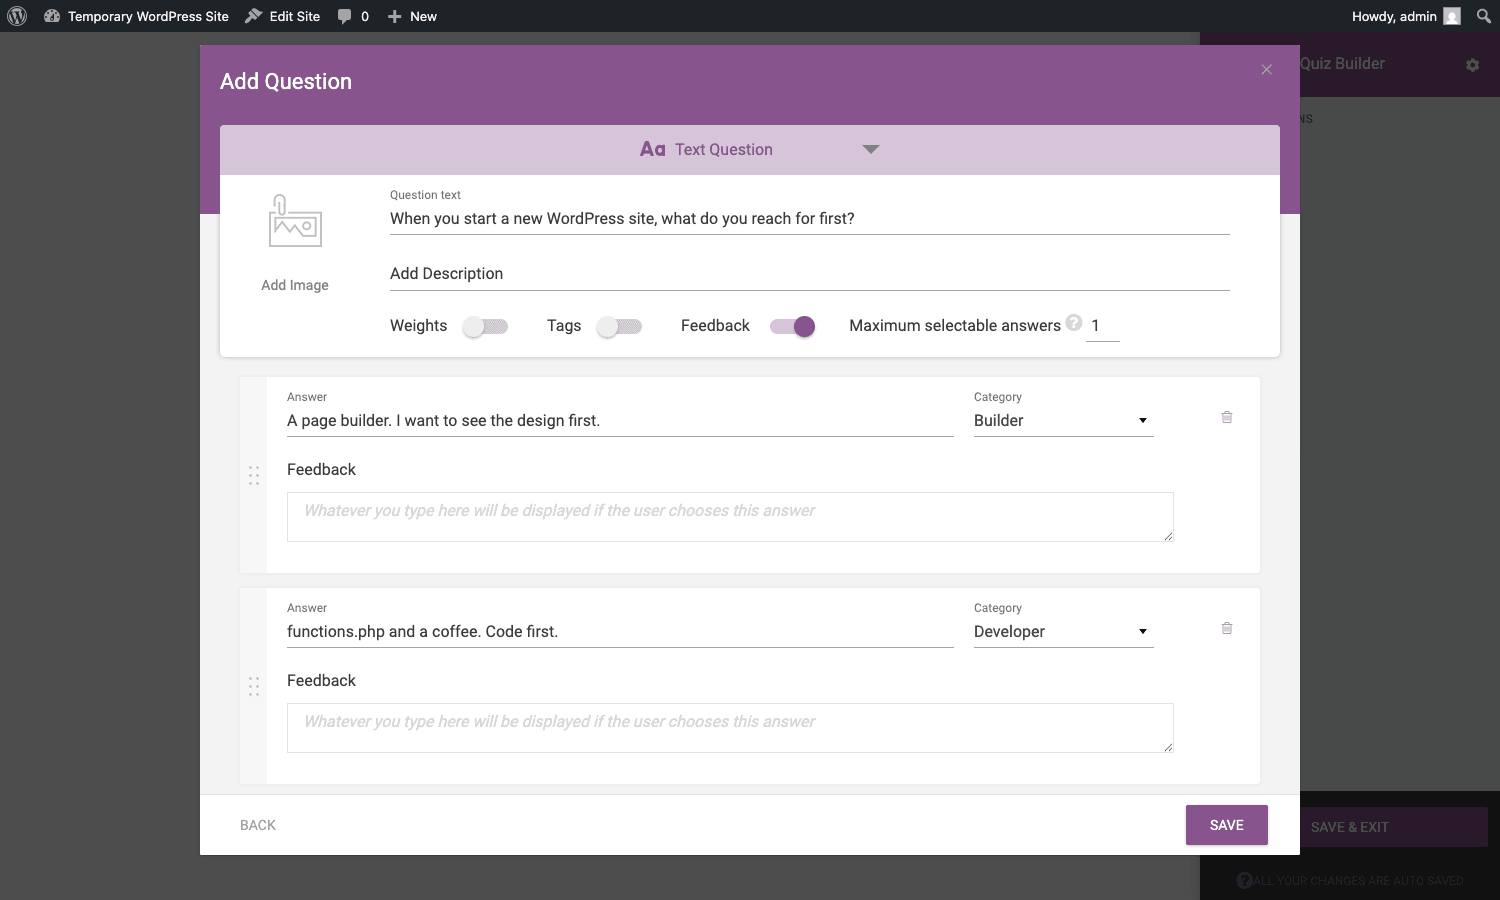Expand the Text Question type dropdown arrow

coord(871,149)
